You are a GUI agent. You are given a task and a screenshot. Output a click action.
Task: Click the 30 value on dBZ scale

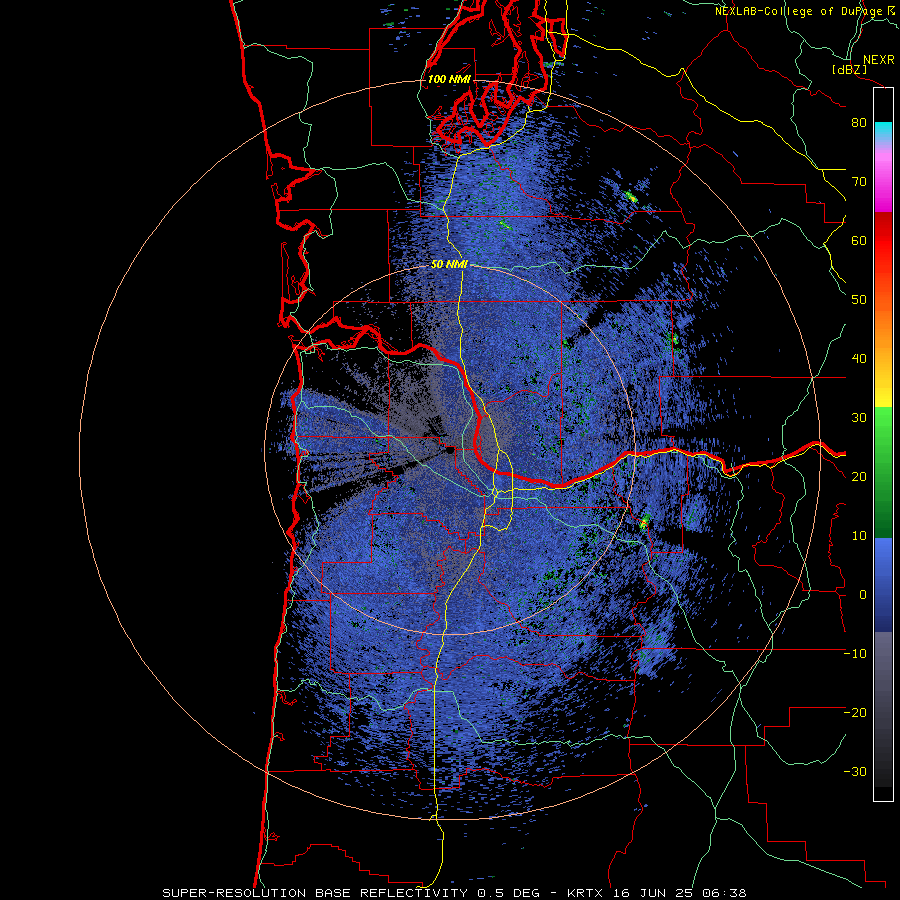coord(859,417)
